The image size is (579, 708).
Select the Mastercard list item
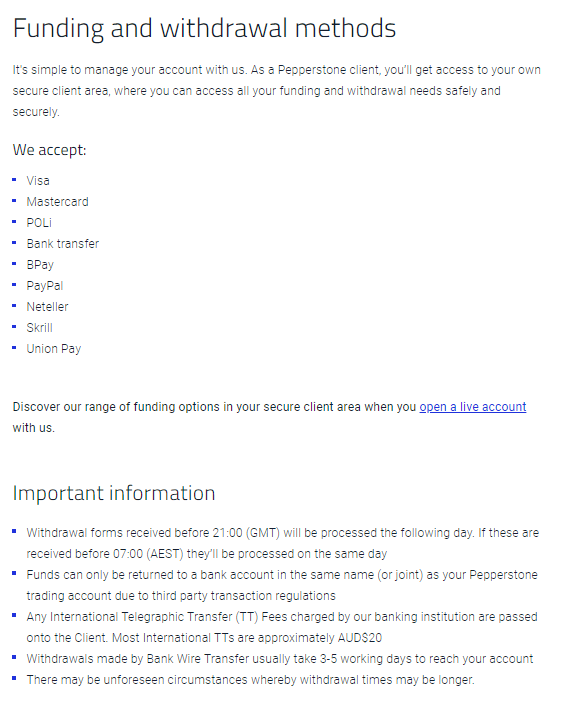tap(57, 202)
